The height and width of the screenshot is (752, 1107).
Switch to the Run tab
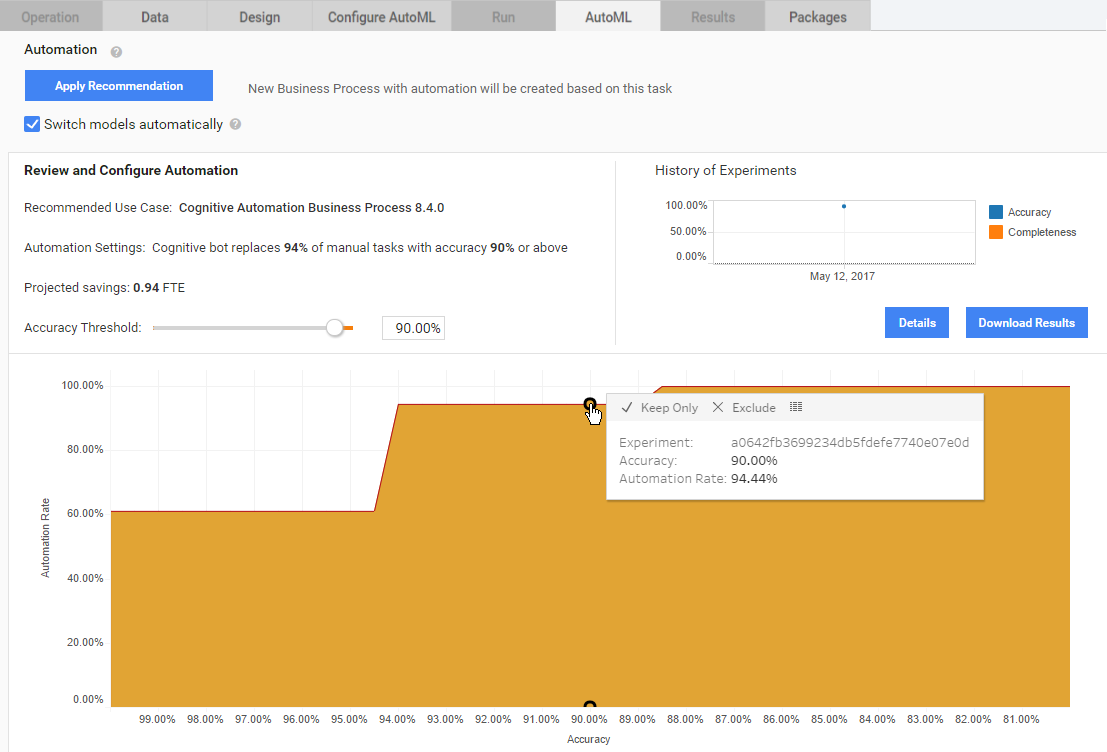click(x=503, y=17)
